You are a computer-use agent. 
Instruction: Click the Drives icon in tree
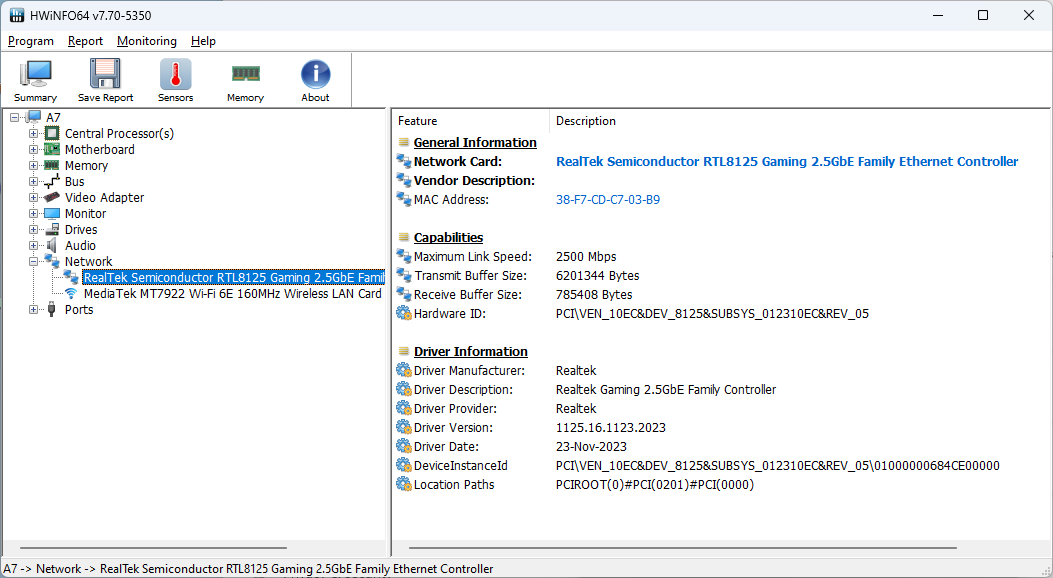[x=52, y=230]
